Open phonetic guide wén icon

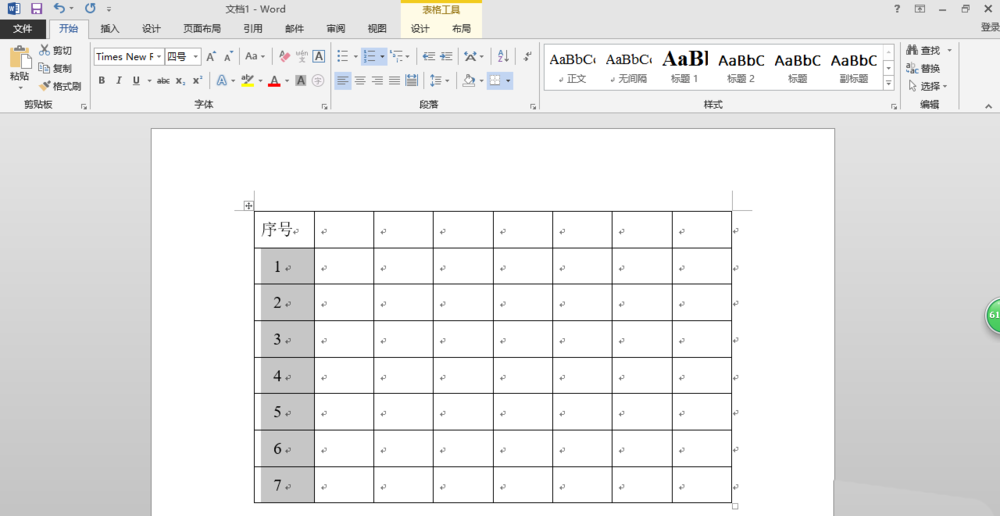[302, 57]
